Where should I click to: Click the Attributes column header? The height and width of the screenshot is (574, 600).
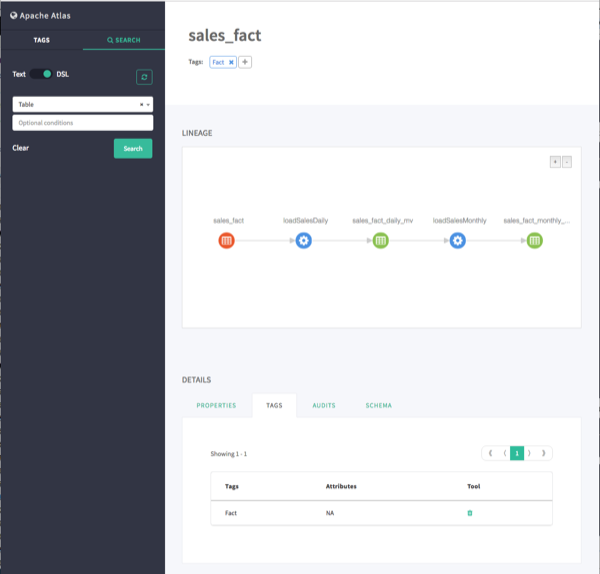341,486
